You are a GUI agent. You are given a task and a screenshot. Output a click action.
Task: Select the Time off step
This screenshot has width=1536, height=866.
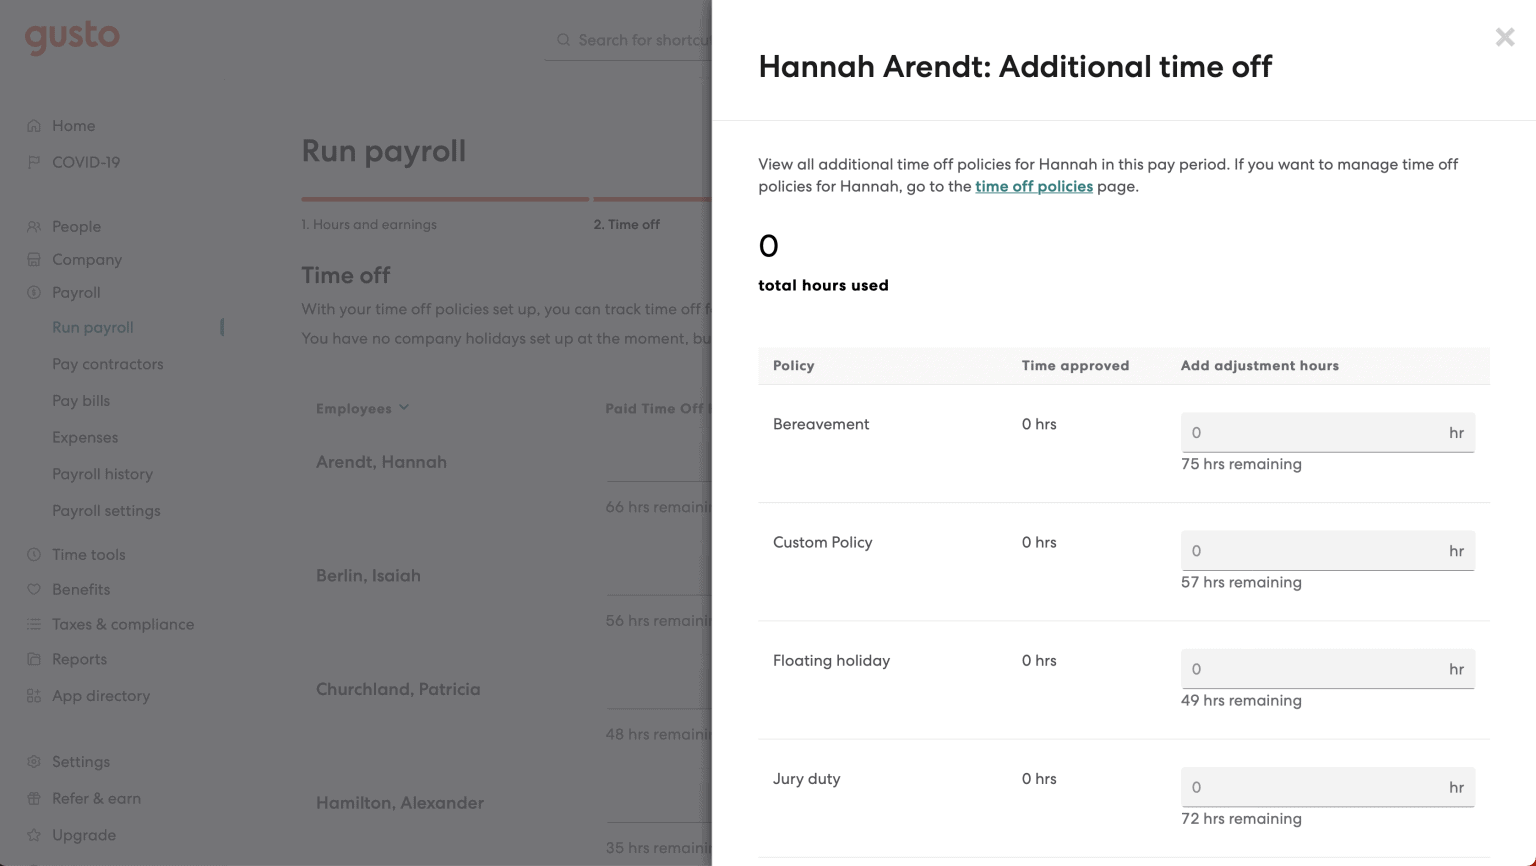(x=627, y=224)
